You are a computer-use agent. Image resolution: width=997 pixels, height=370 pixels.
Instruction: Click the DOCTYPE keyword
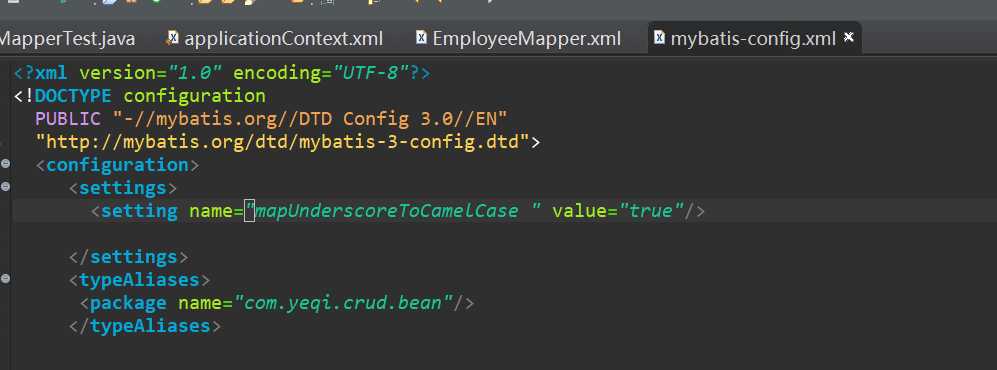click(x=73, y=97)
